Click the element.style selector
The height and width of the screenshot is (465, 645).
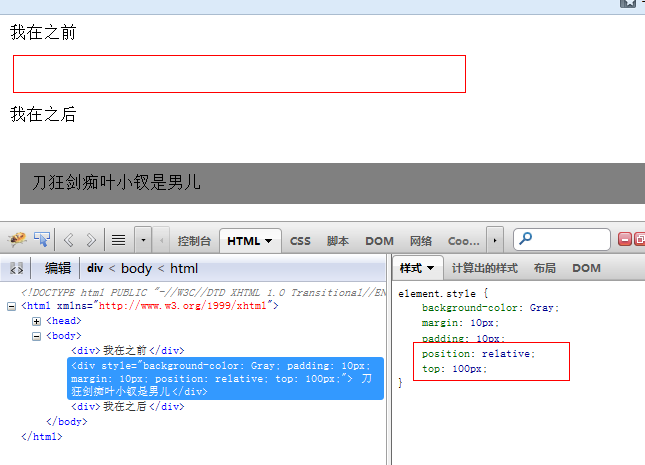(437, 294)
